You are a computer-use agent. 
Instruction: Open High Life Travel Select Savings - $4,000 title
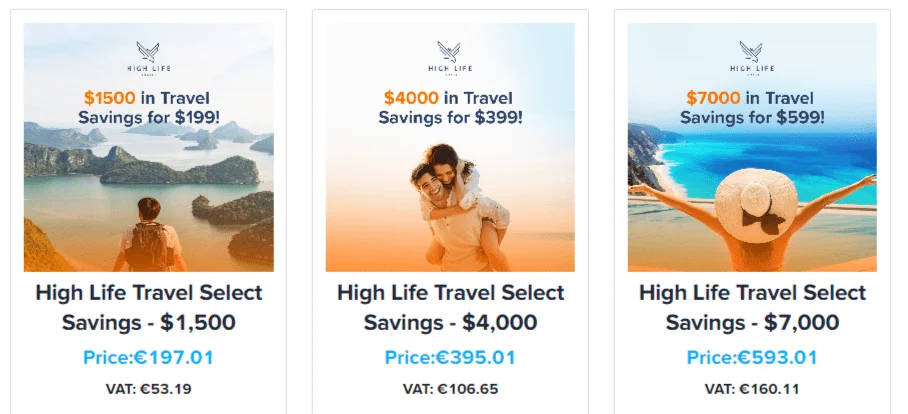point(450,308)
